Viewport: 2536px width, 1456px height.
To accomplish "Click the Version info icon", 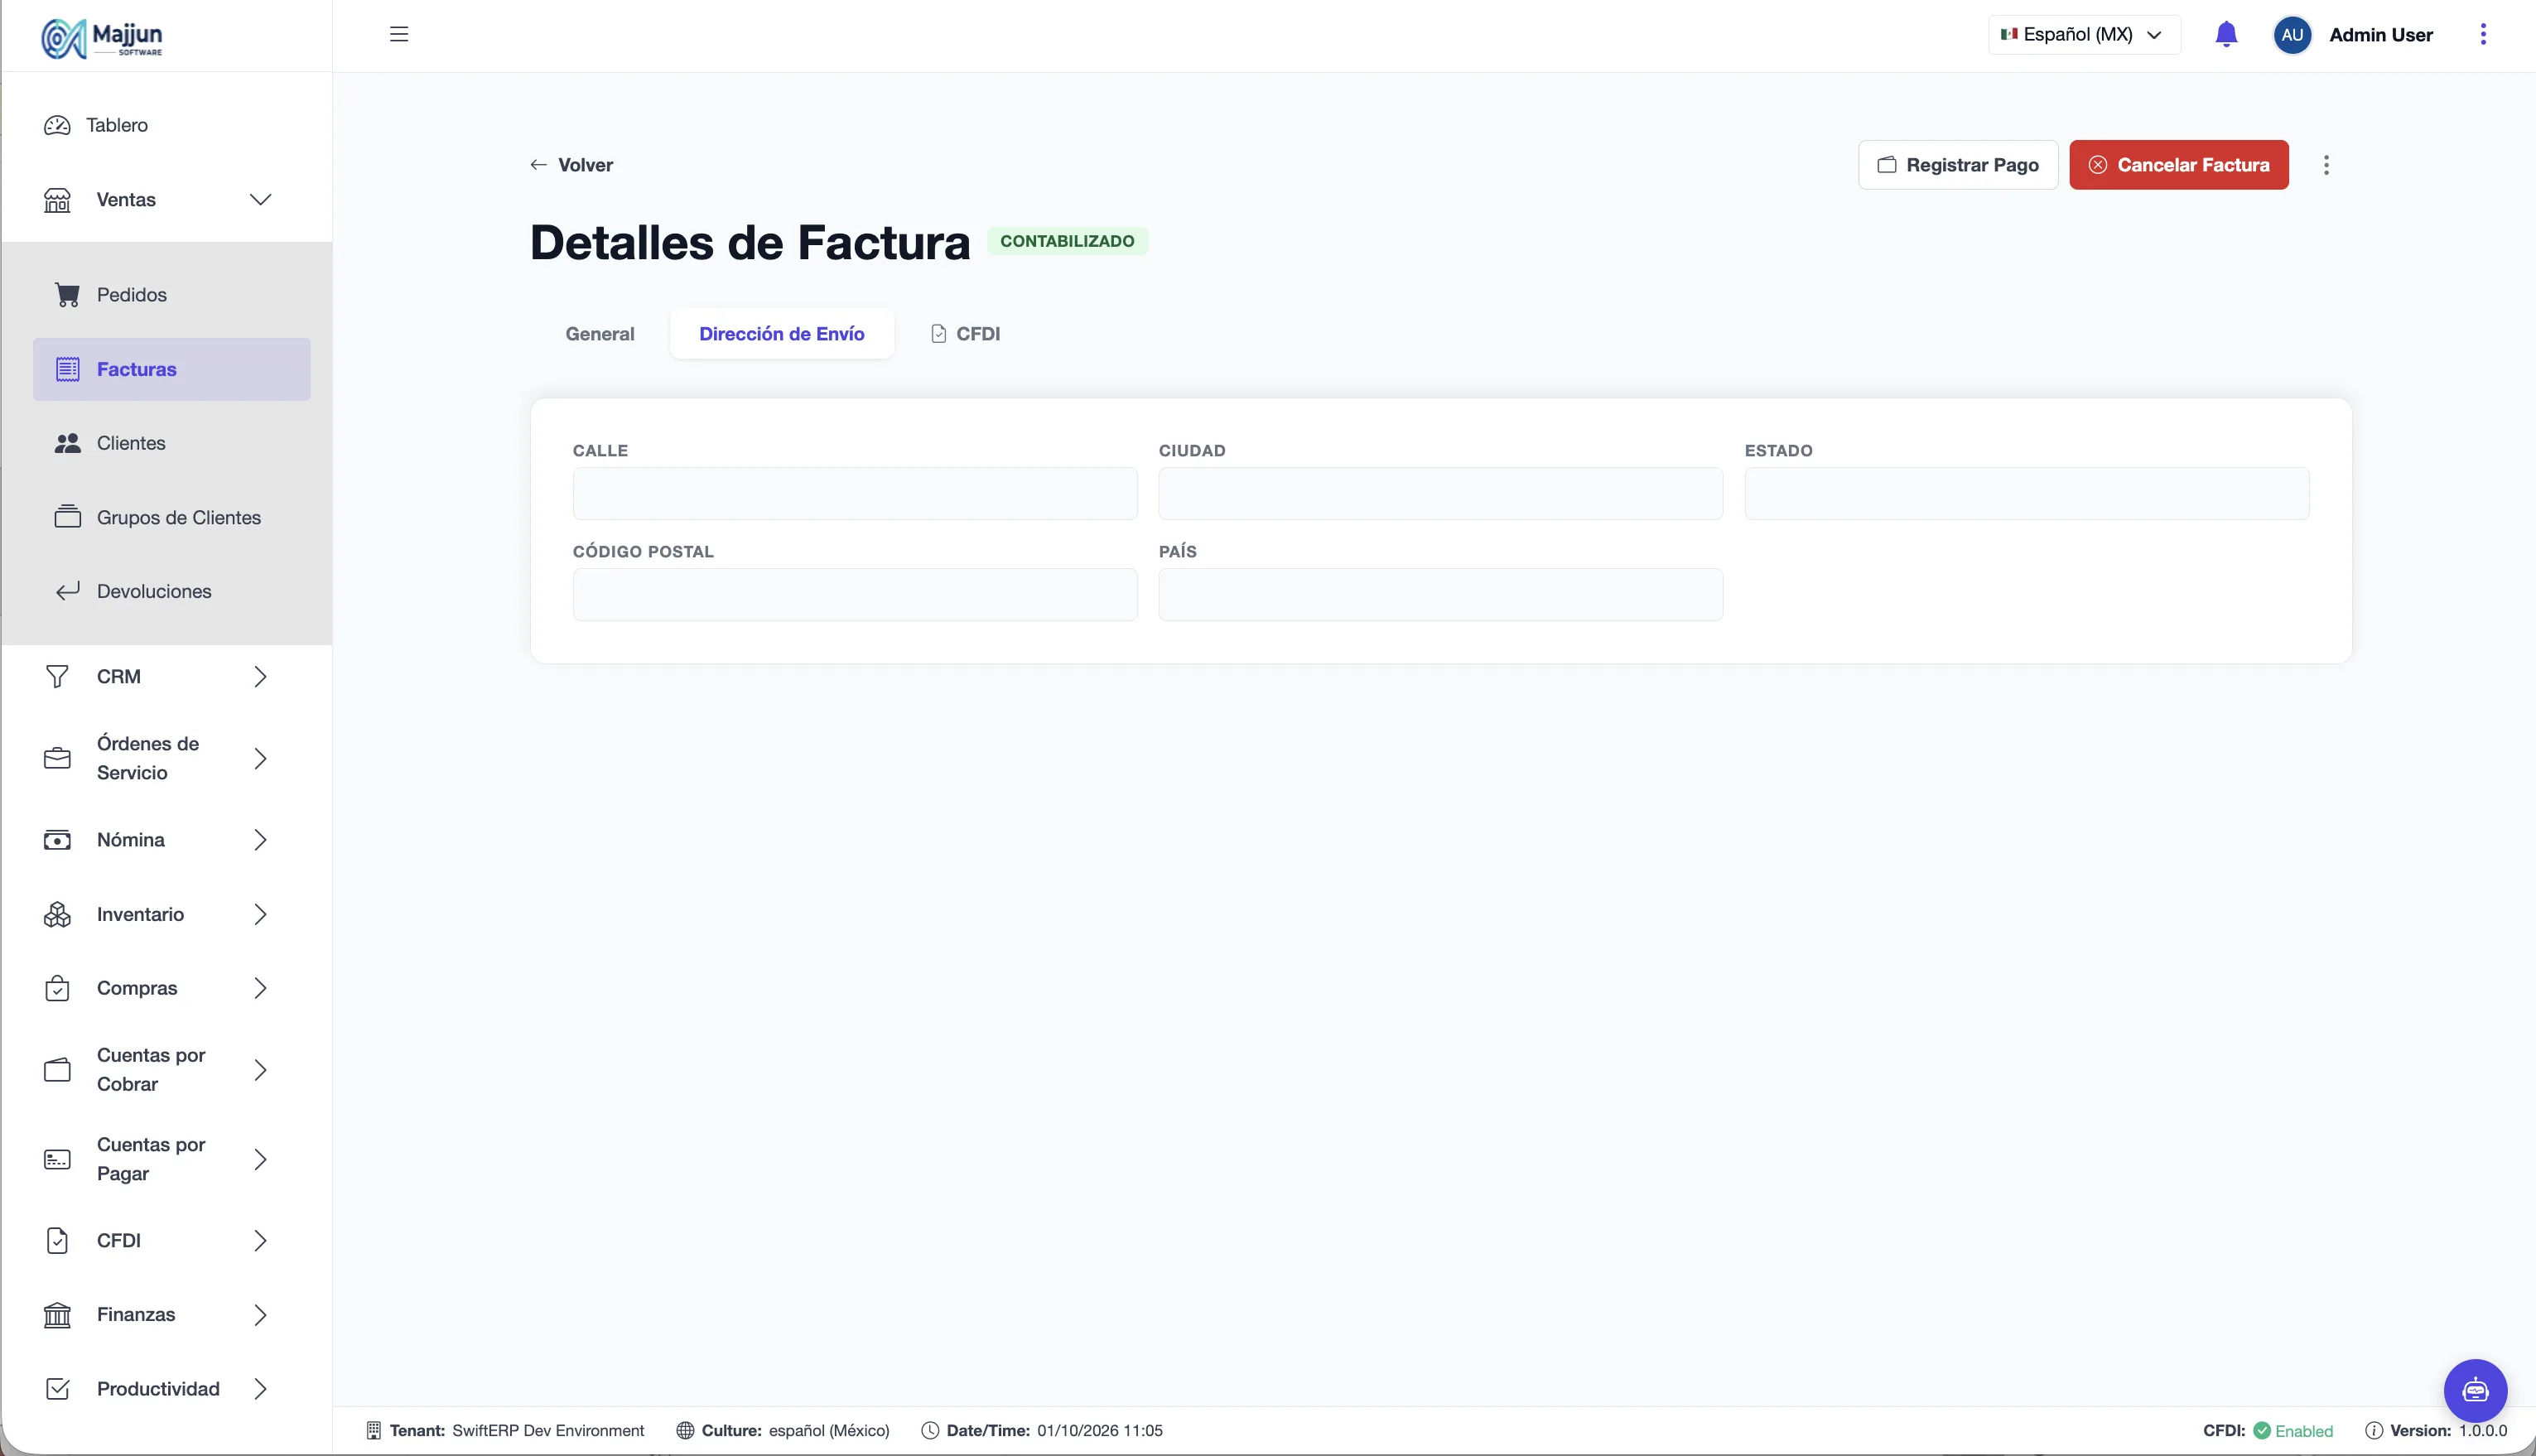I will (x=2373, y=1431).
